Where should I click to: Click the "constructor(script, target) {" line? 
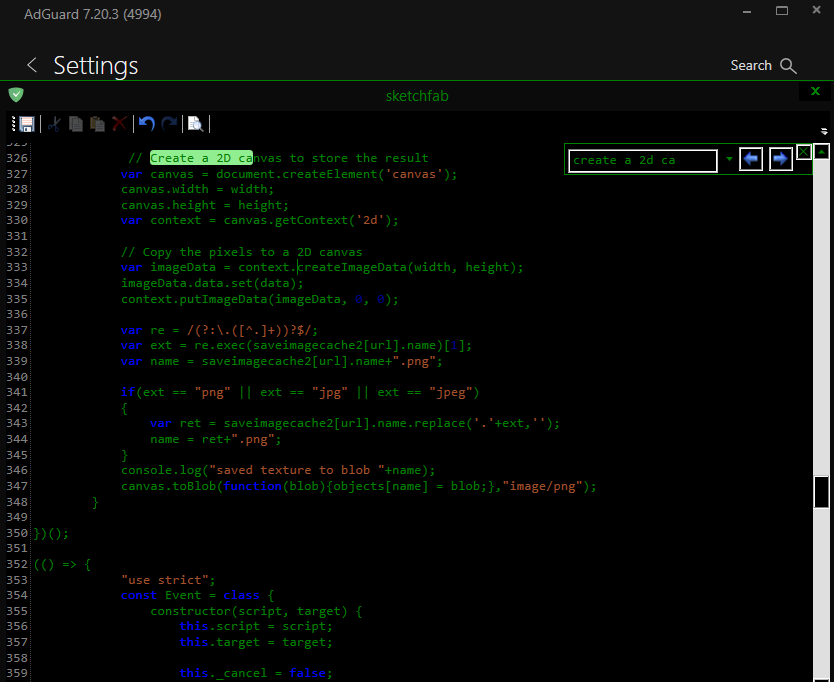[256, 611]
